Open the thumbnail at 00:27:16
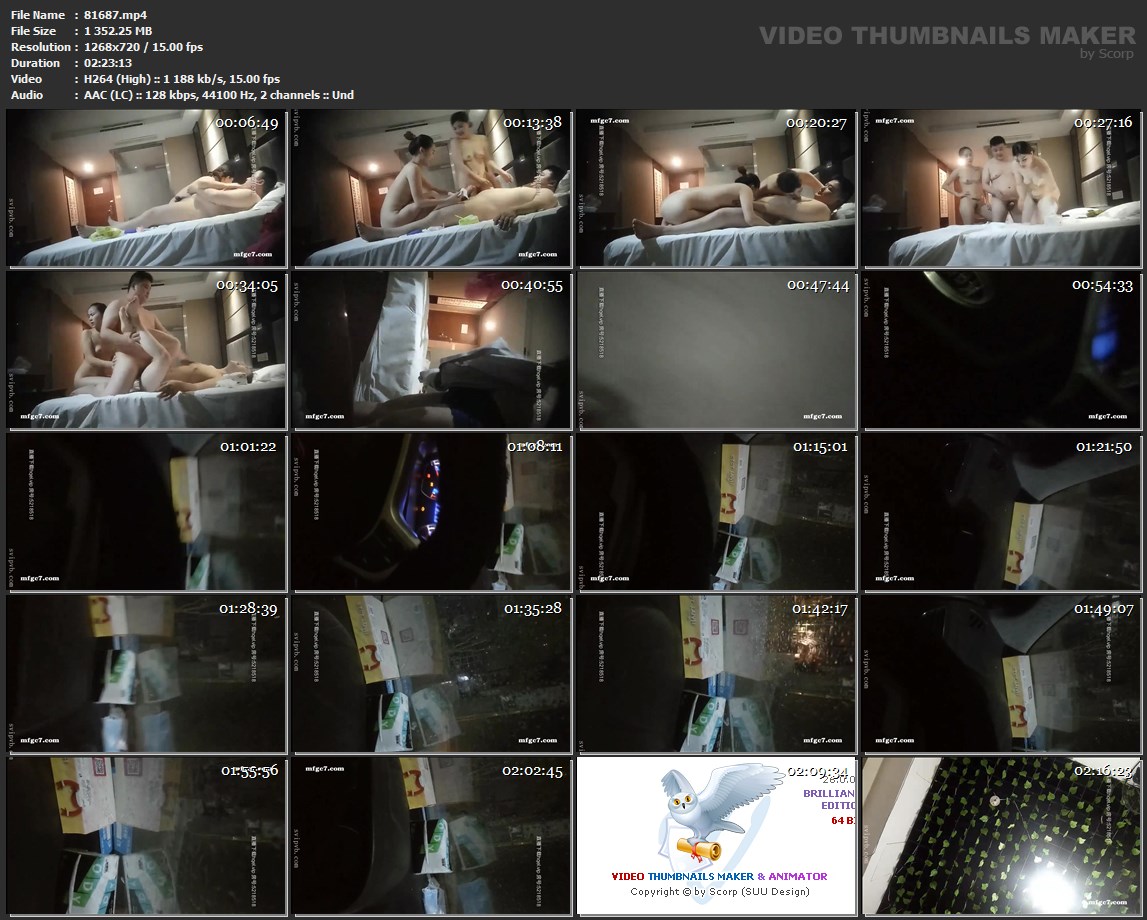The height and width of the screenshot is (920, 1147). 1001,188
